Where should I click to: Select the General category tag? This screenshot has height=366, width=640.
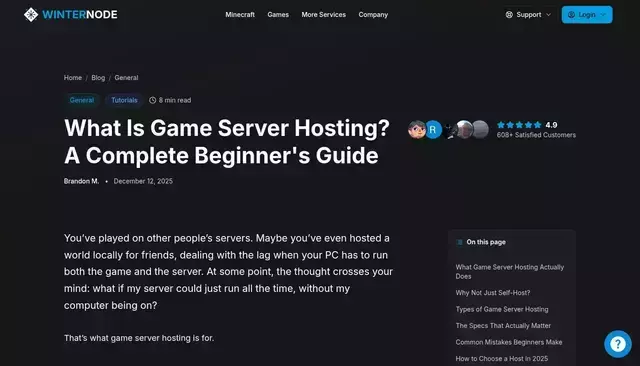tap(82, 100)
